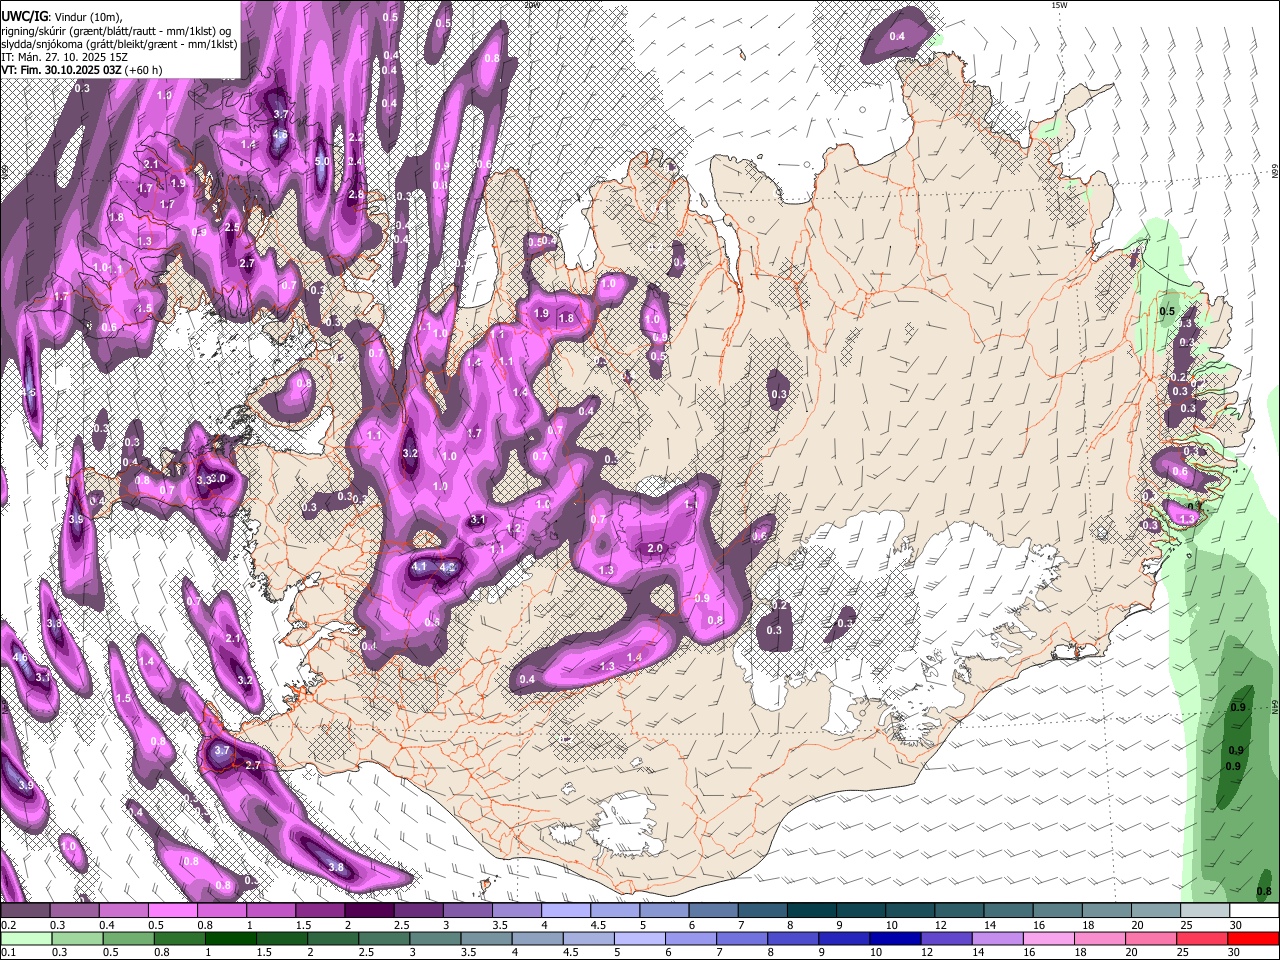Viewport: 1280px width, 960px height.
Task: Click the '(+60 h)' forecast offset text
Action: (x=143, y=70)
